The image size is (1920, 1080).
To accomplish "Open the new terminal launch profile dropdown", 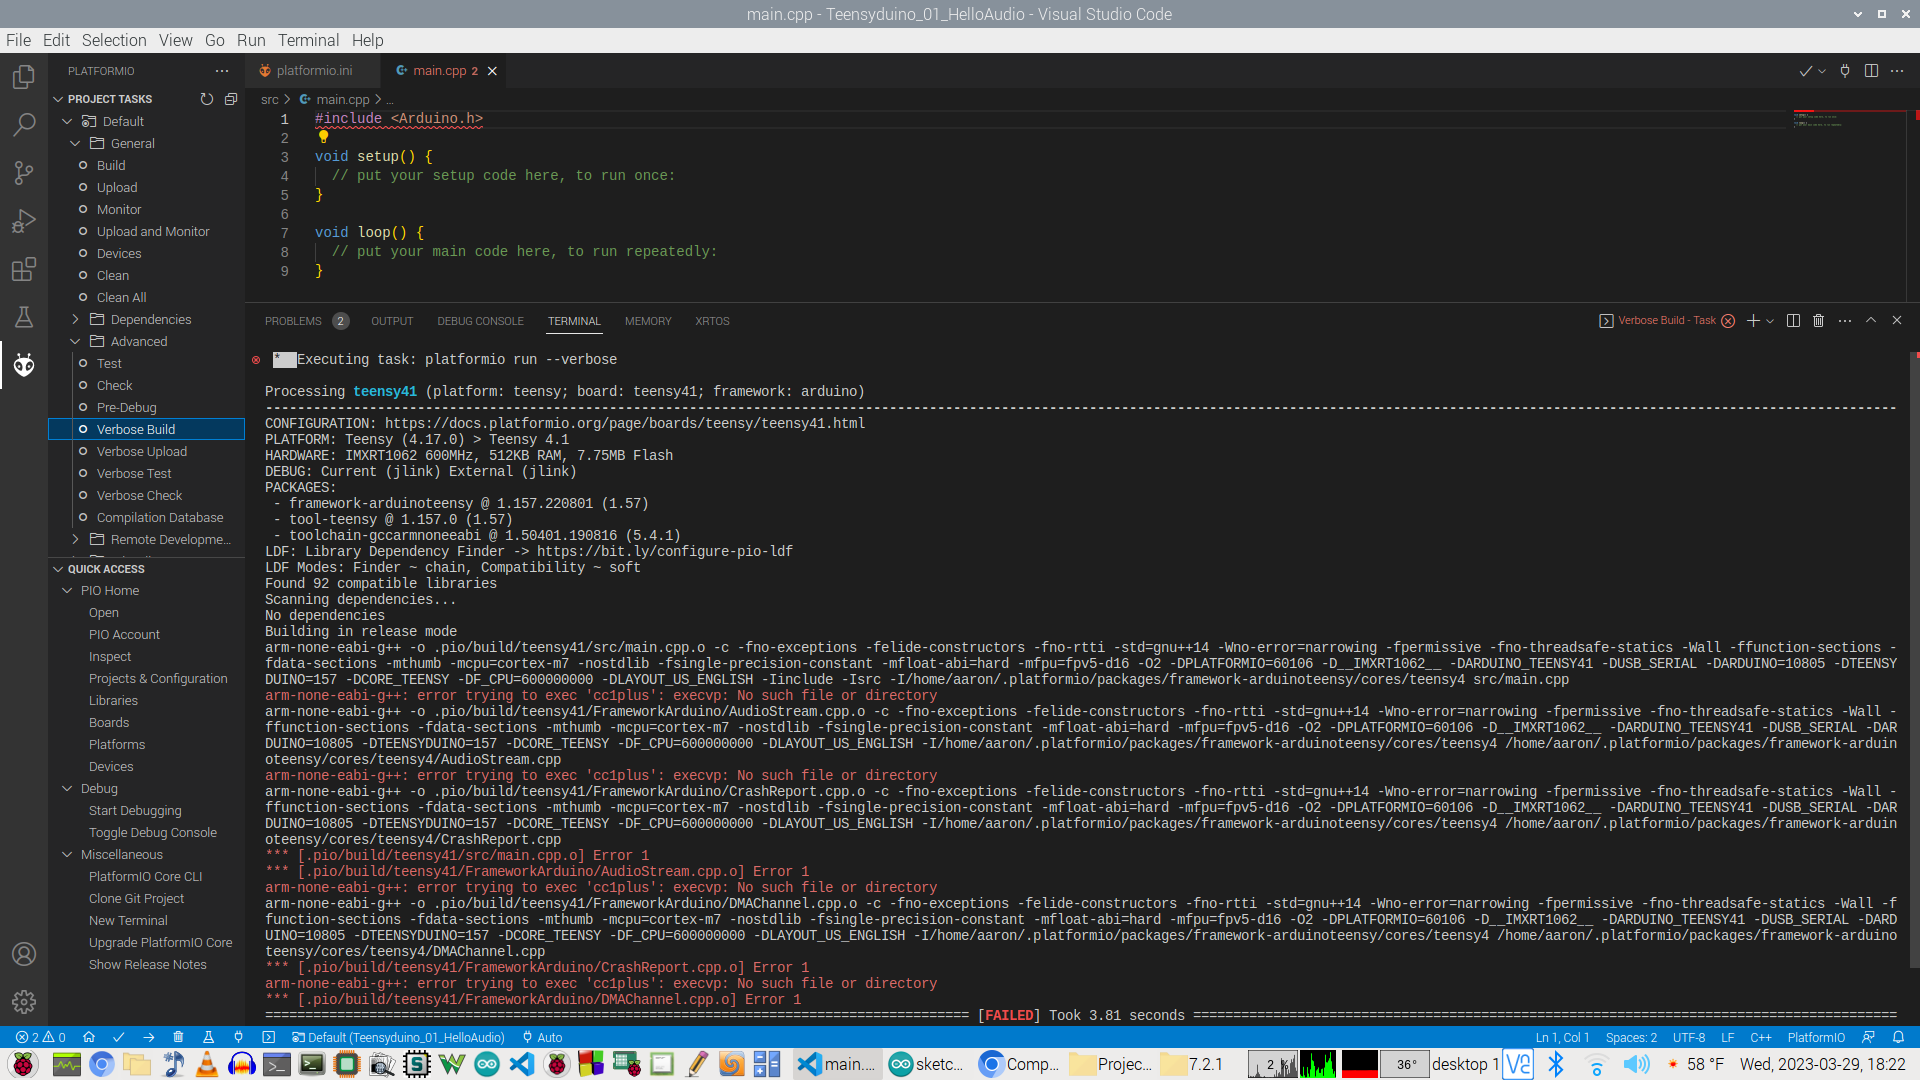I will 1771,321.
